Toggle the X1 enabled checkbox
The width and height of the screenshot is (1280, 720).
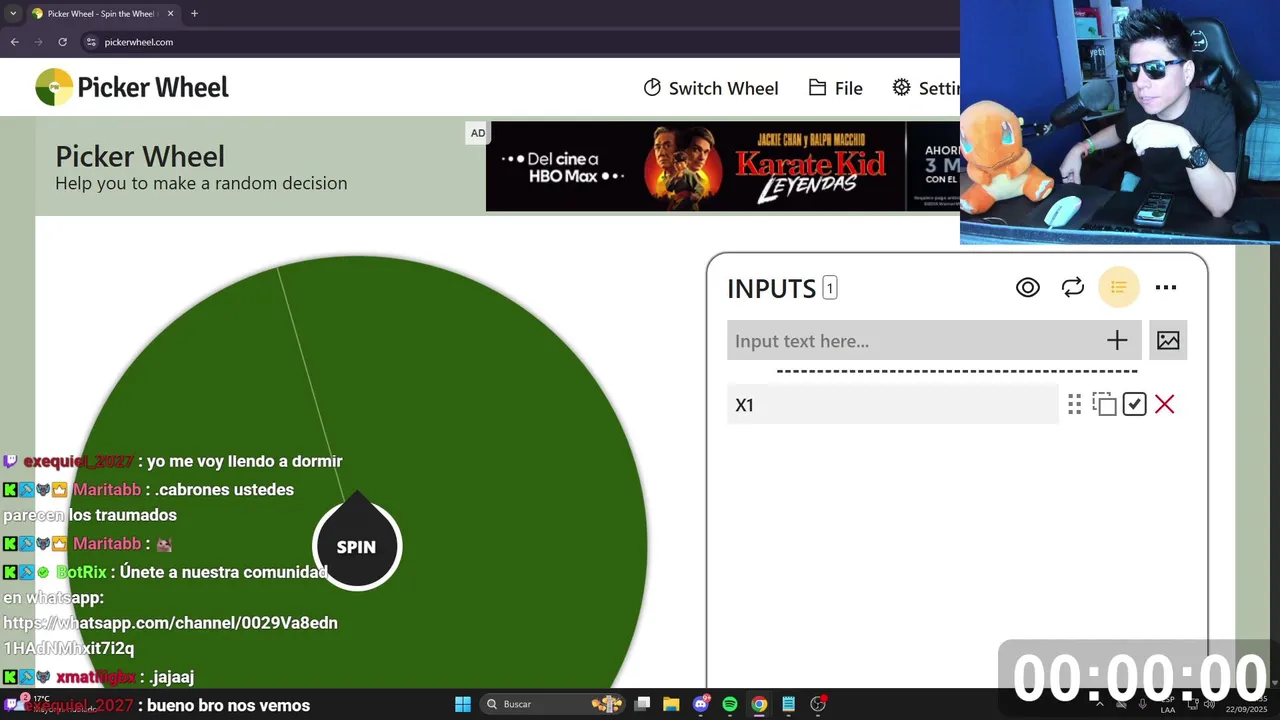click(x=1134, y=404)
